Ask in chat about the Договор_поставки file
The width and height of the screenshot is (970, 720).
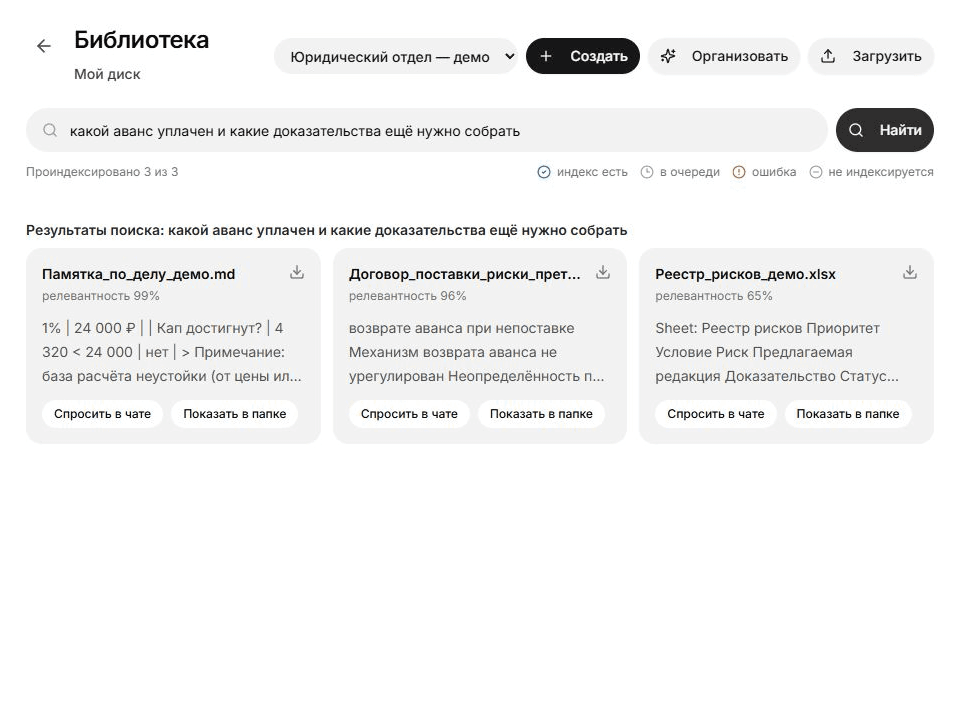(x=409, y=414)
